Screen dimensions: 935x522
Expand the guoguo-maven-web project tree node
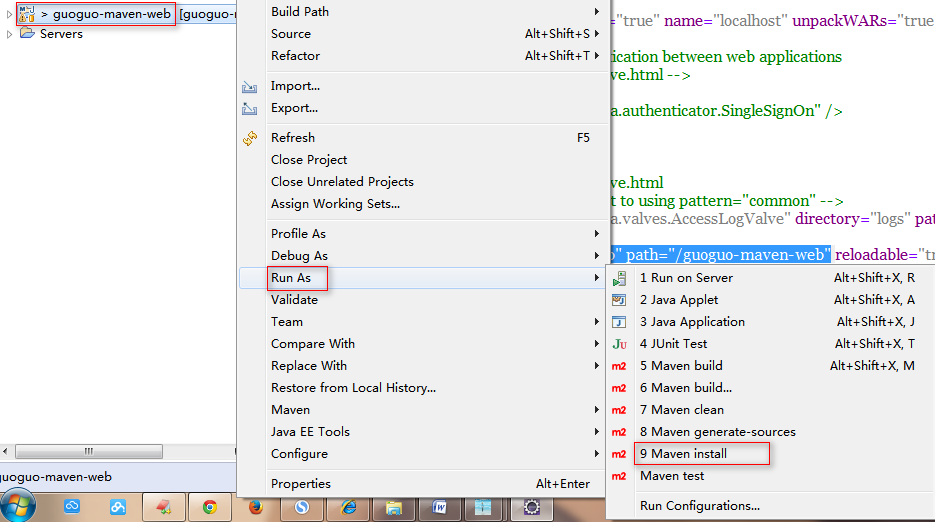9,14
